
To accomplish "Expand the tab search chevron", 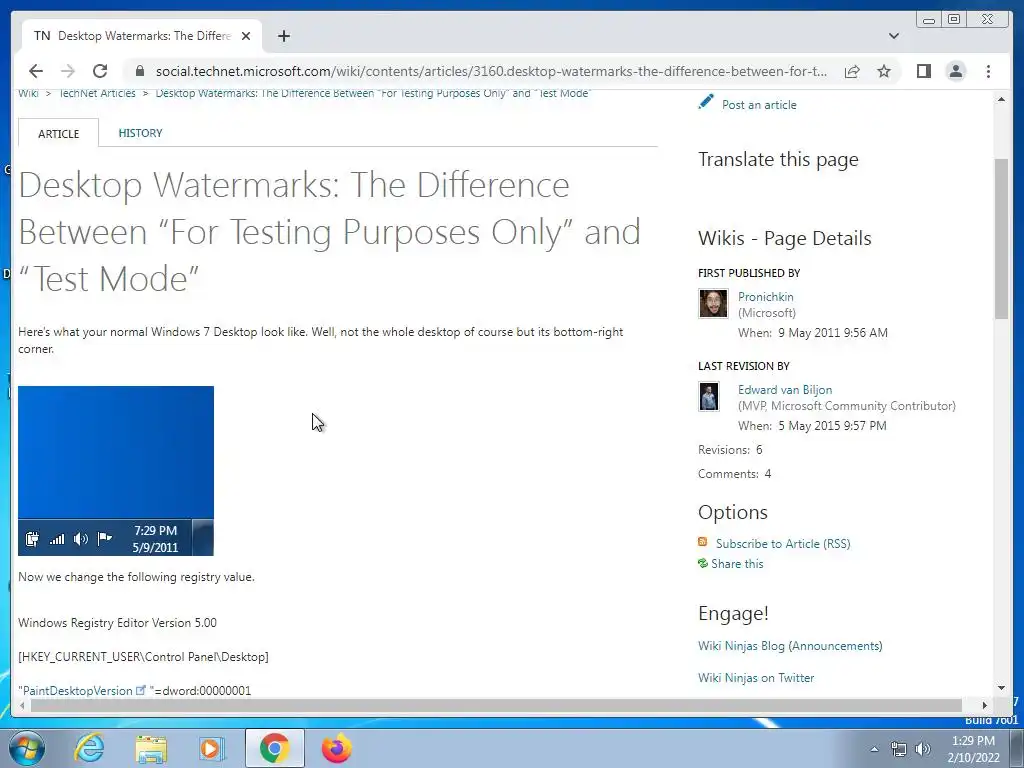I will (x=894, y=36).
